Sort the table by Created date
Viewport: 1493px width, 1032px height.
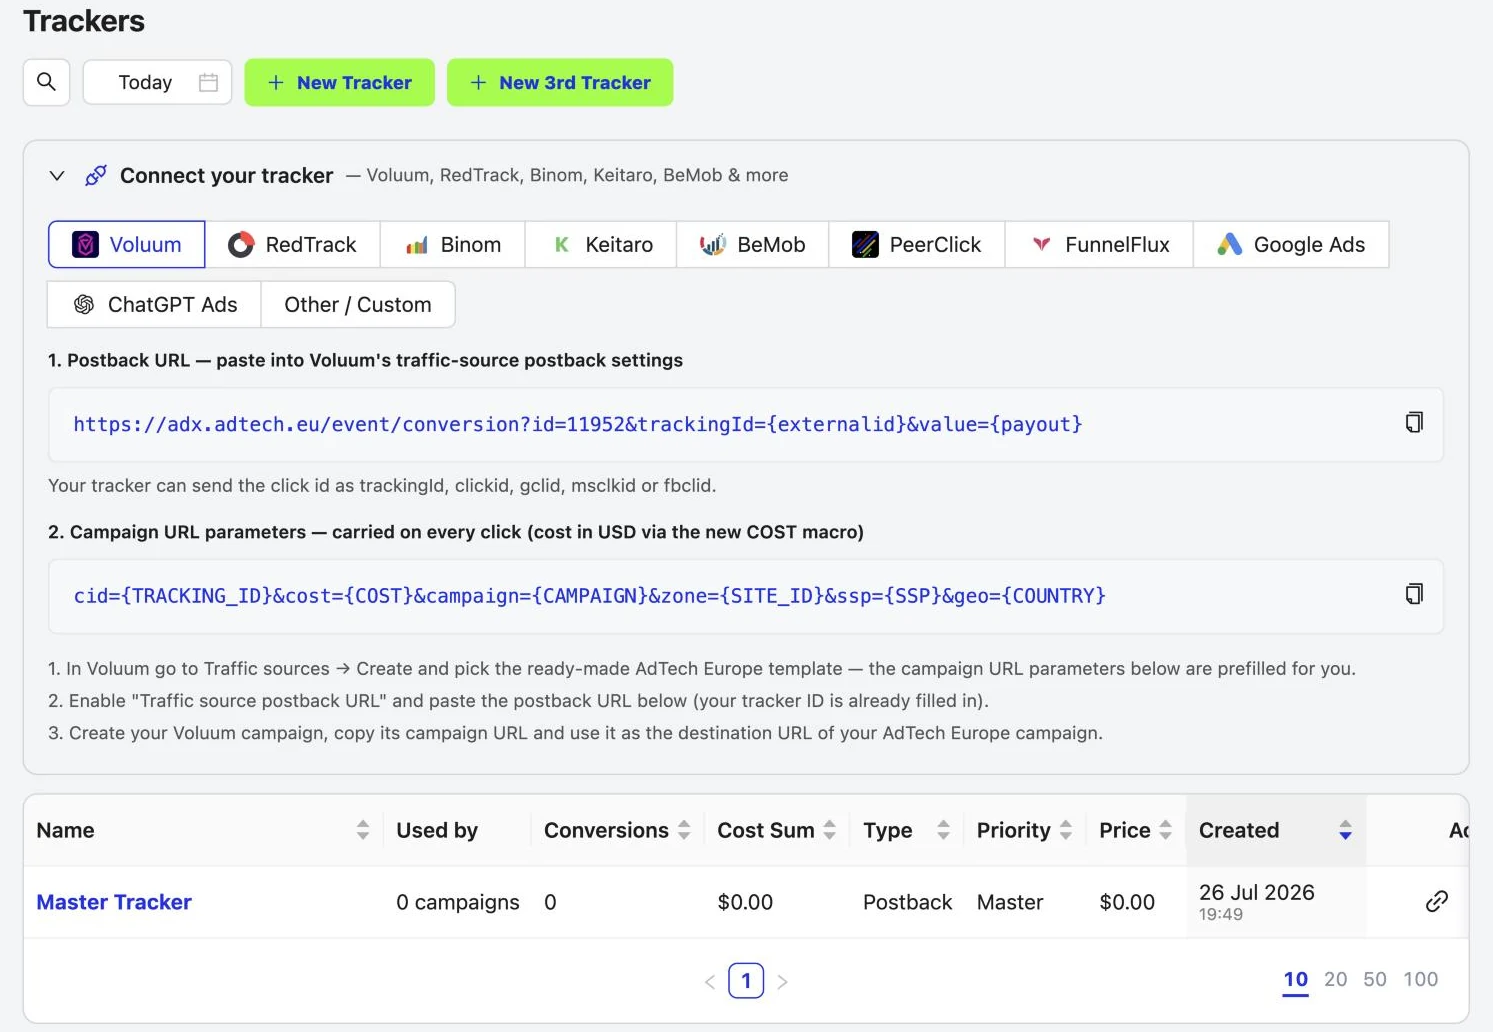1346,830
